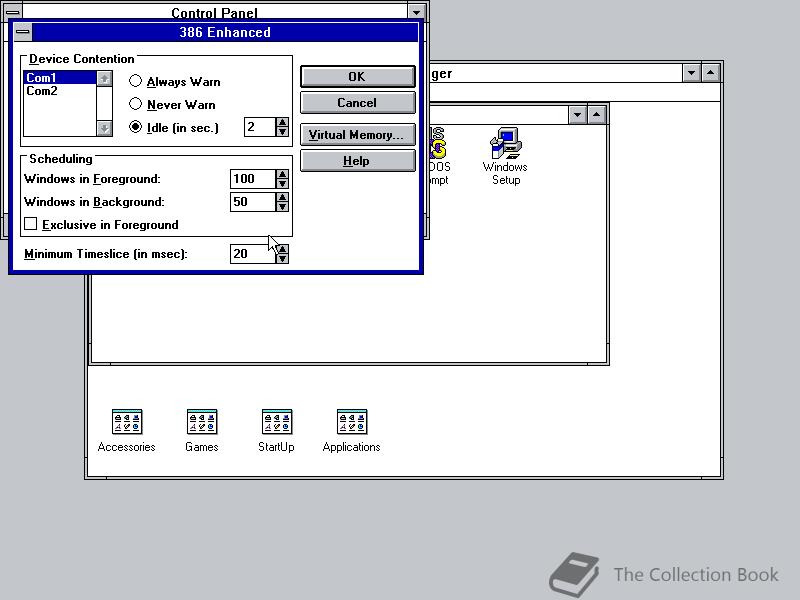Decrease Windows in Foreground value
800x600 pixels.
point(282,184)
